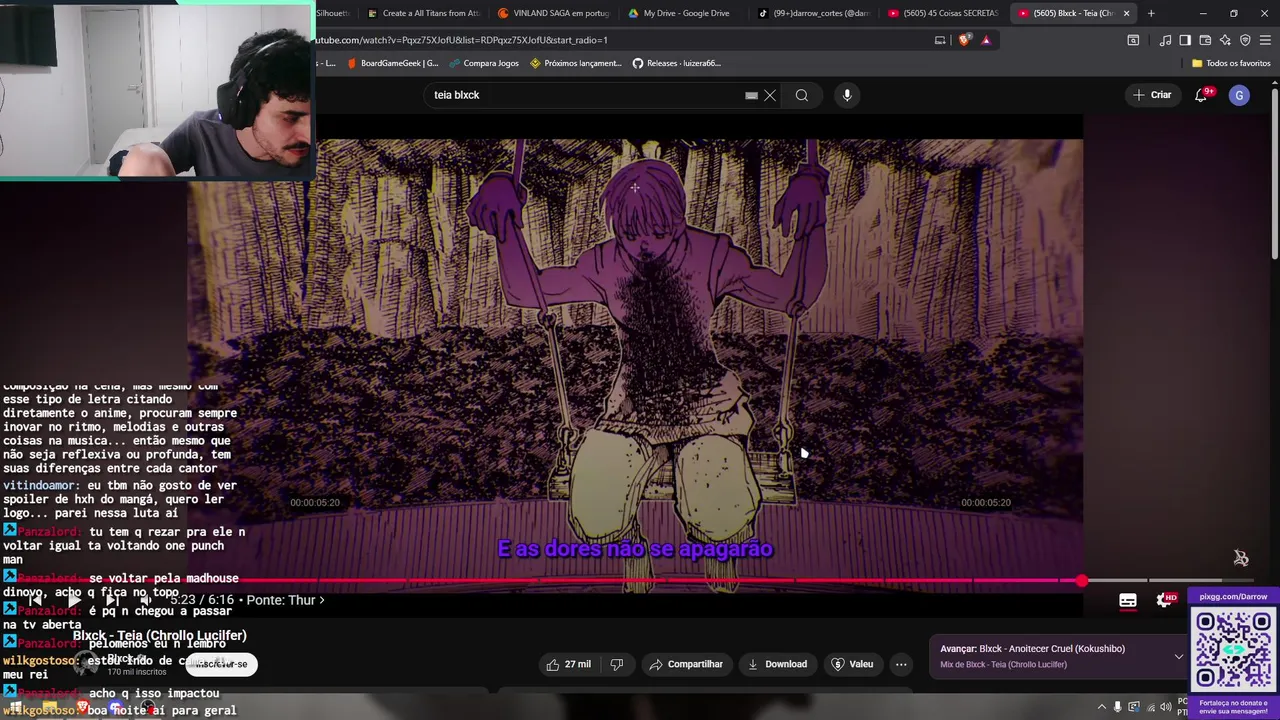Open the browser hamburger main menu
This screenshot has width=1280, height=720.
1265,40
